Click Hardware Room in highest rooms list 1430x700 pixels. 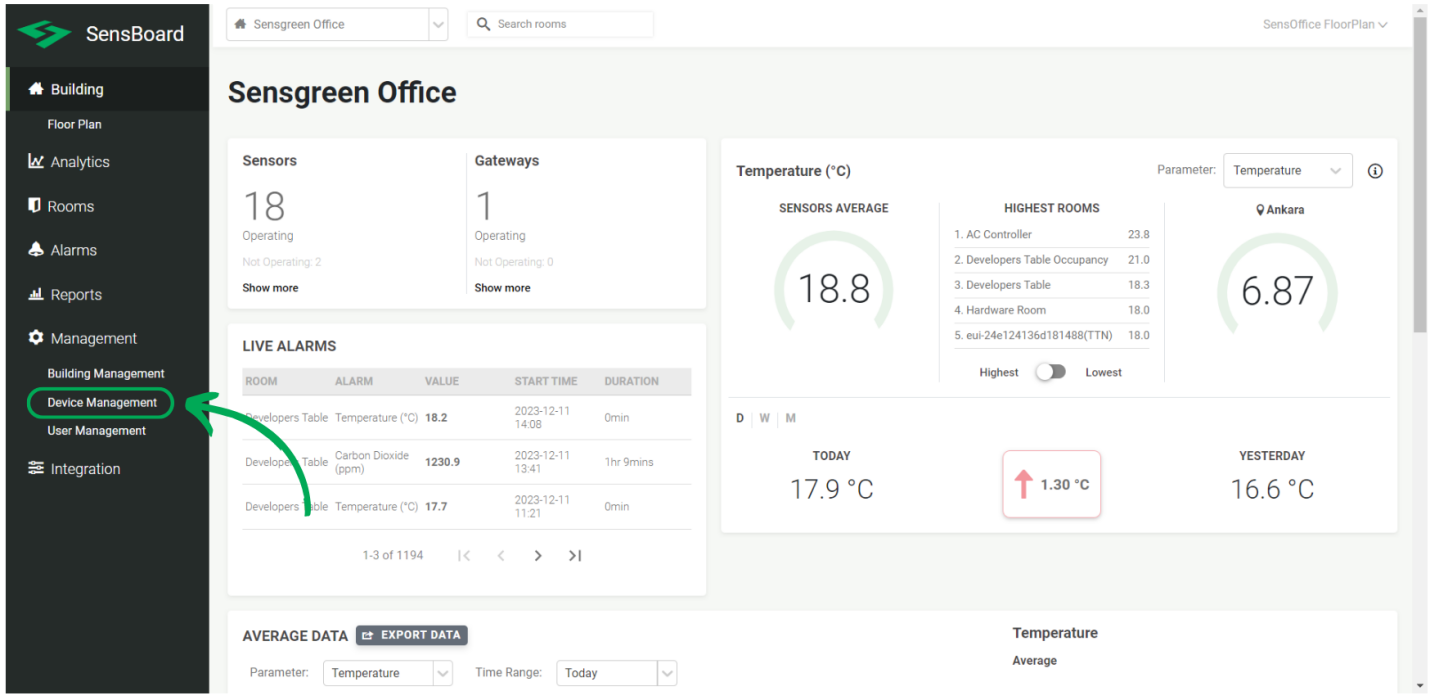(999, 311)
